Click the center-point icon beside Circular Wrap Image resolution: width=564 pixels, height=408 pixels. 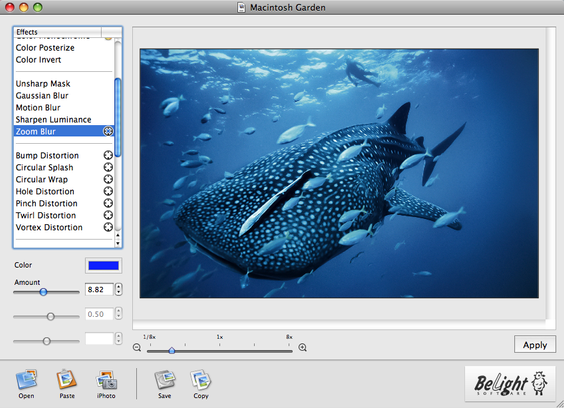coord(108,179)
